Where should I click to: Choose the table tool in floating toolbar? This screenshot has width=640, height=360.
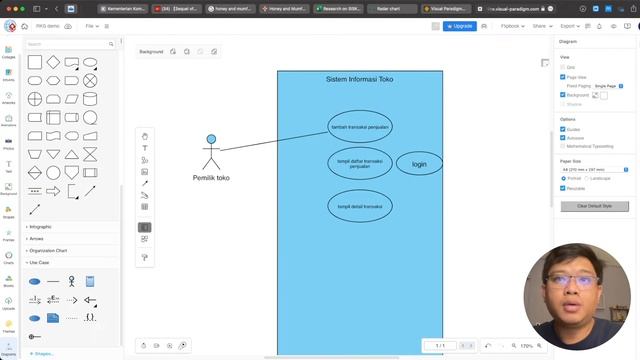tap(144, 207)
